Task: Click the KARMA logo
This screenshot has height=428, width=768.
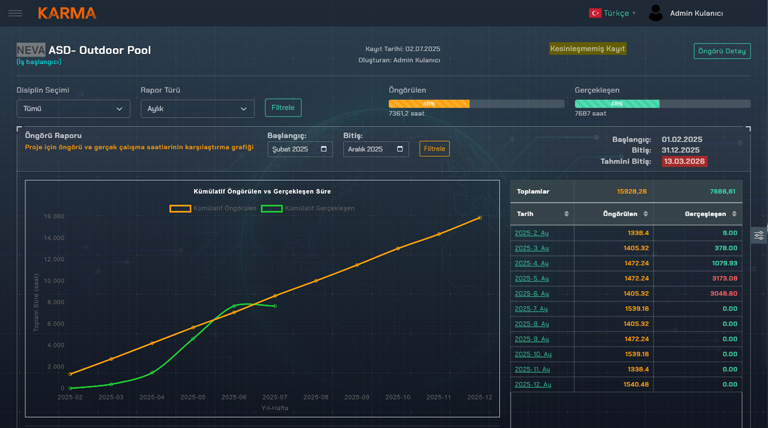Action: pyautogui.click(x=67, y=13)
